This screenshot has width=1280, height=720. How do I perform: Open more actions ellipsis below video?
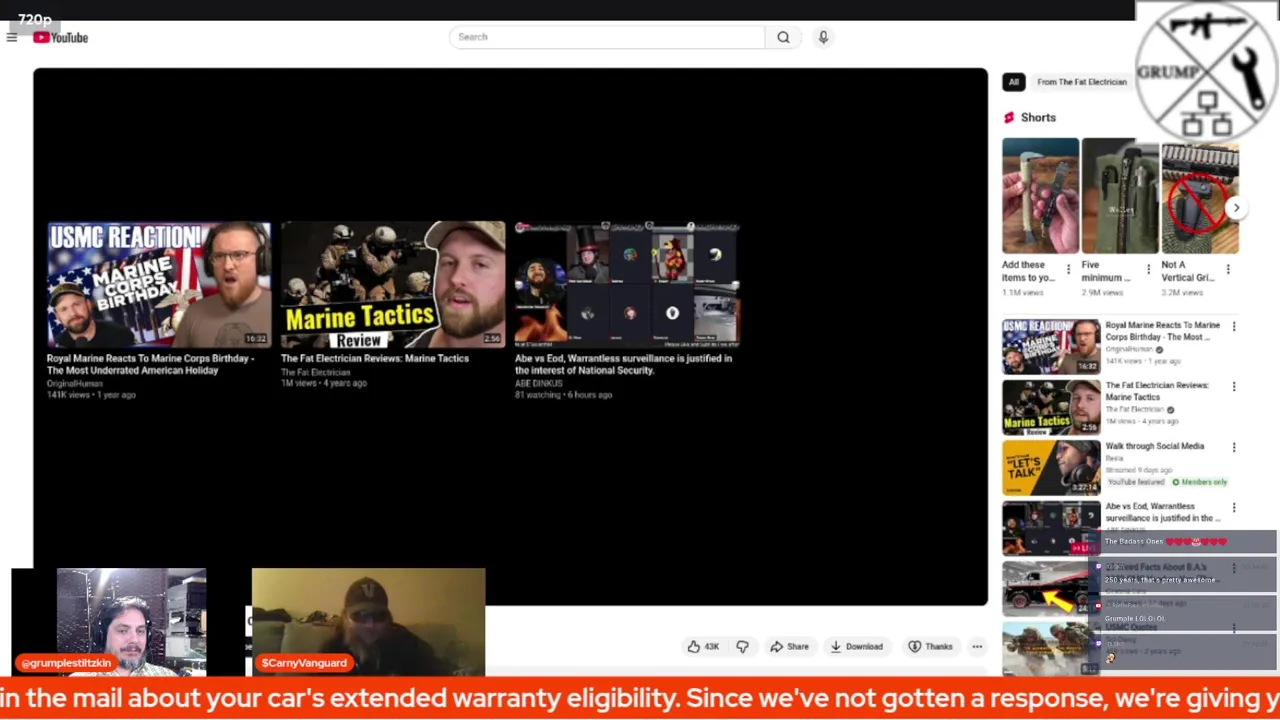click(x=977, y=647)
